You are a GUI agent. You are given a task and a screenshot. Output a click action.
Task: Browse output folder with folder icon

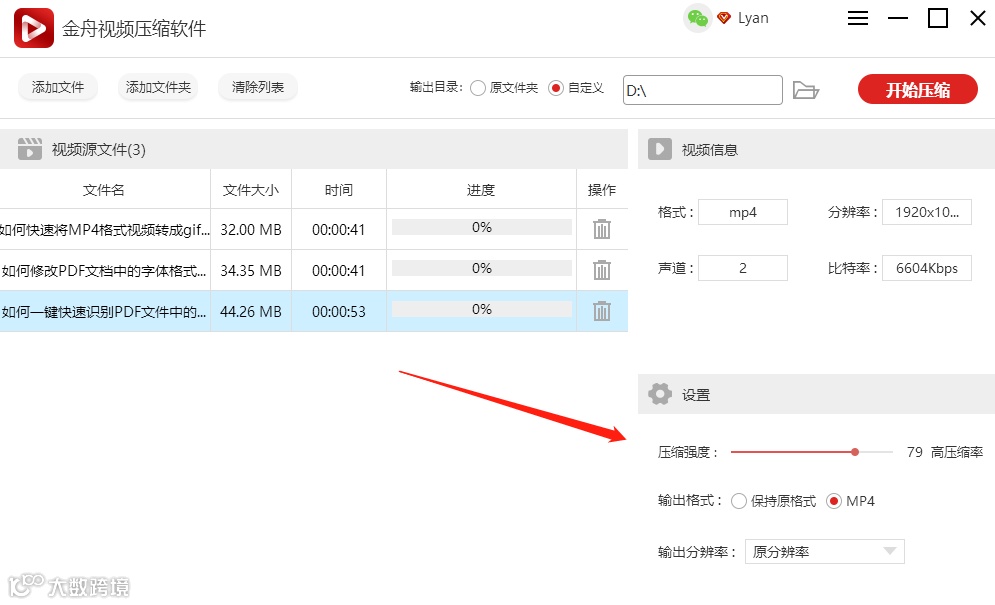(806, 90)
